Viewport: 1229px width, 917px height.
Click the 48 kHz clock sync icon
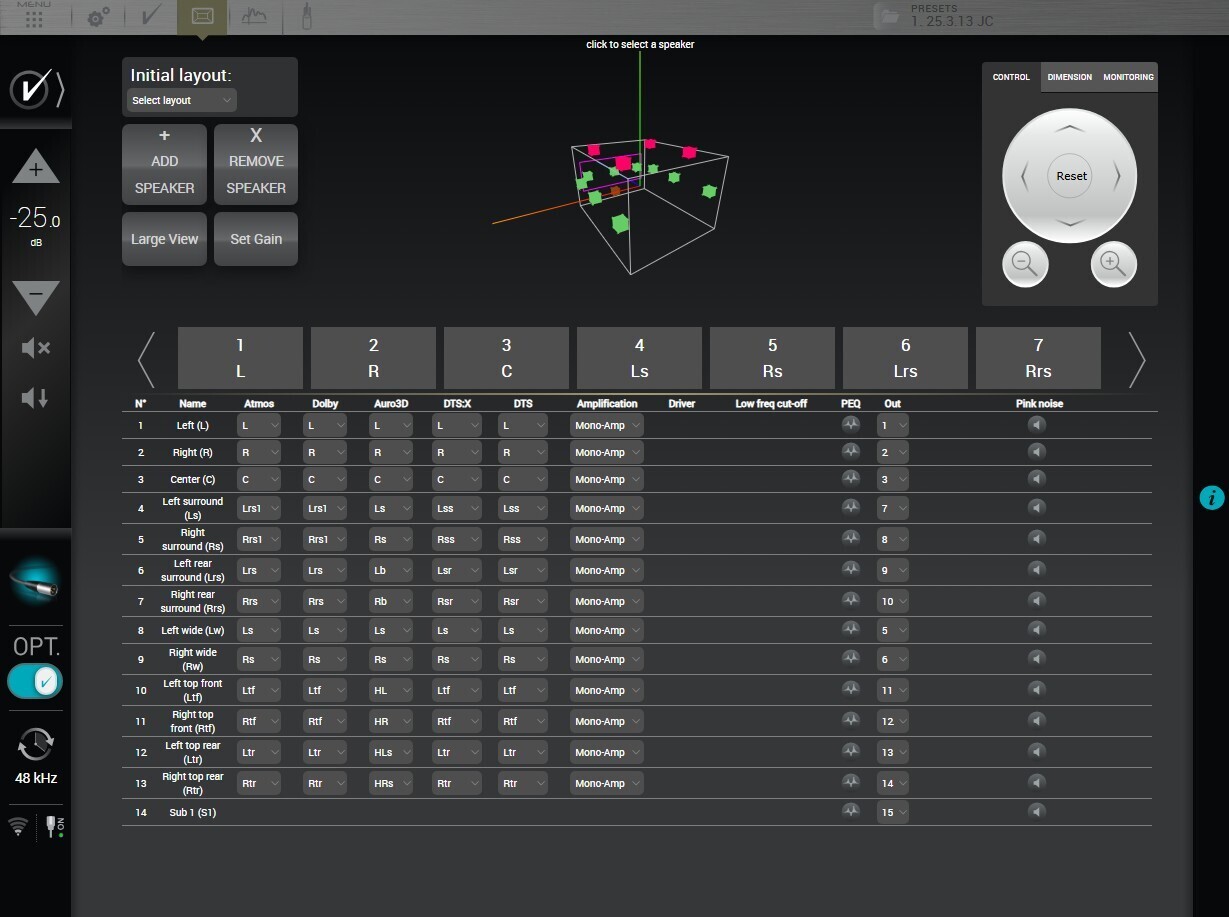click(x=36, y=745)
